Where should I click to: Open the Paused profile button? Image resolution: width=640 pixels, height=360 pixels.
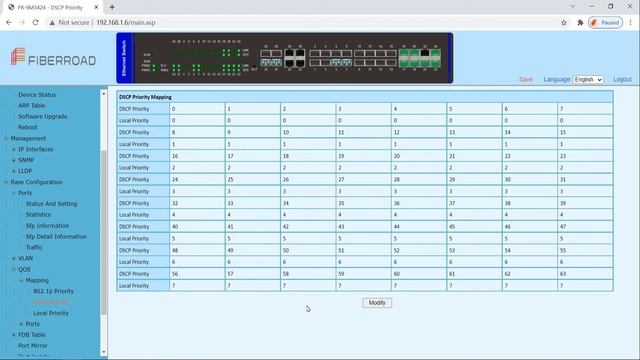click(x=605, y=22)
